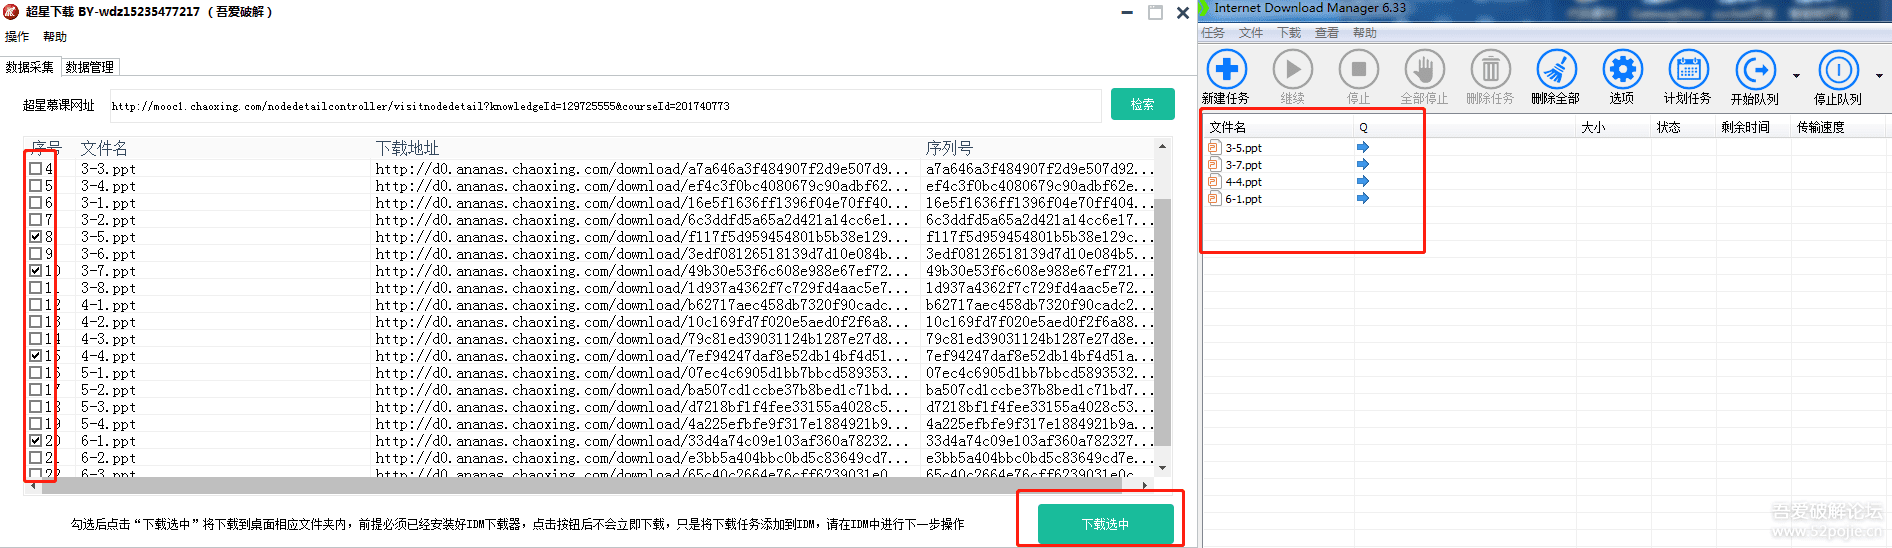This screenshot has width=1892, height=548.
Task: Check the box for row 3-4.ppt
Action: tap(36, 186)
